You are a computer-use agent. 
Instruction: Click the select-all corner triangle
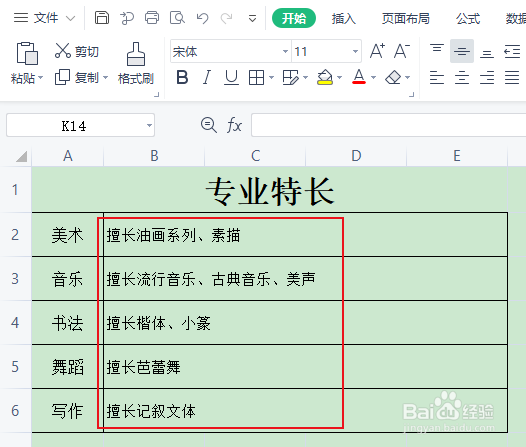coord(21,156)
